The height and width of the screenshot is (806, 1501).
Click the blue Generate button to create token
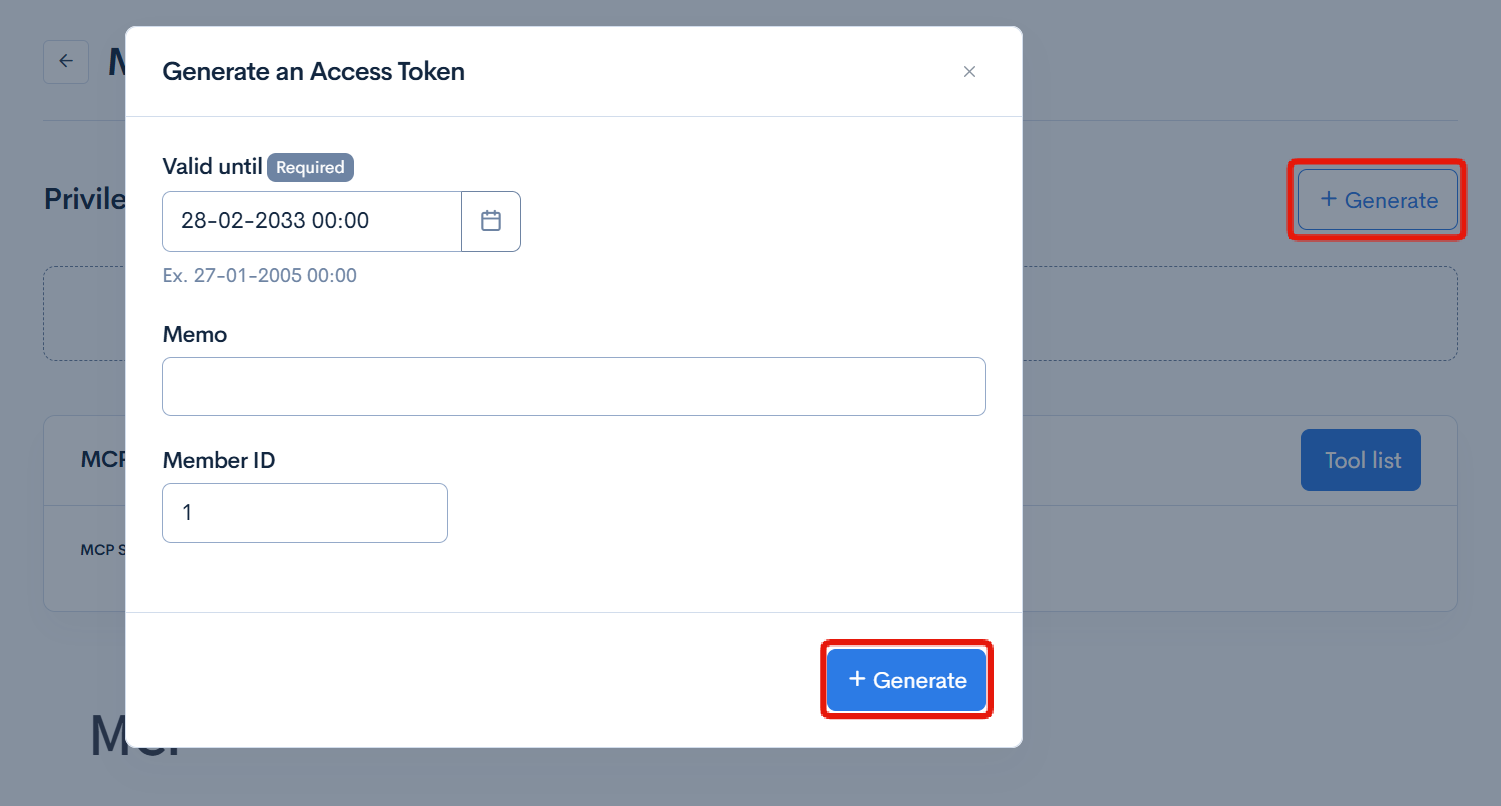(x=905, y=679)
